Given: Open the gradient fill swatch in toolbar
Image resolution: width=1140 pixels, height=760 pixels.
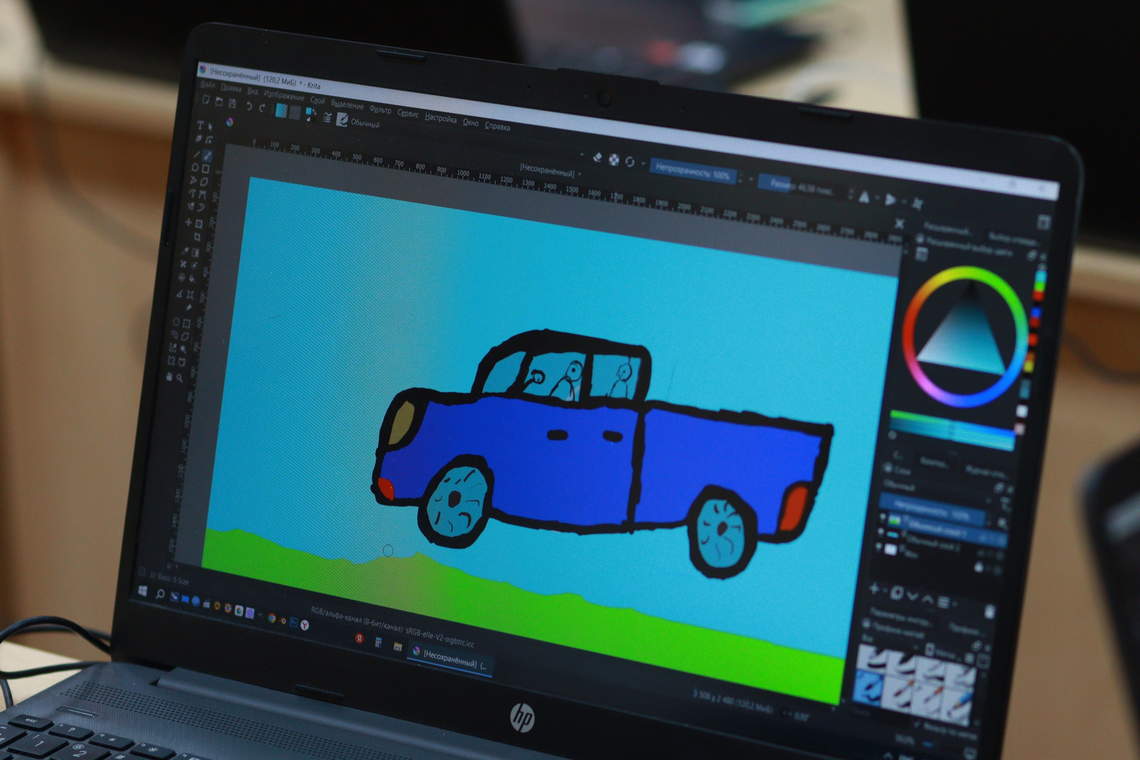Looking at the screenshot, I should [x=281, y=111].
